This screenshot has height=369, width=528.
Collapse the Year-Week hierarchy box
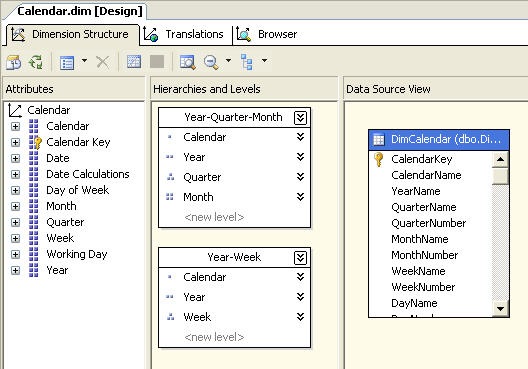(300, 258)
